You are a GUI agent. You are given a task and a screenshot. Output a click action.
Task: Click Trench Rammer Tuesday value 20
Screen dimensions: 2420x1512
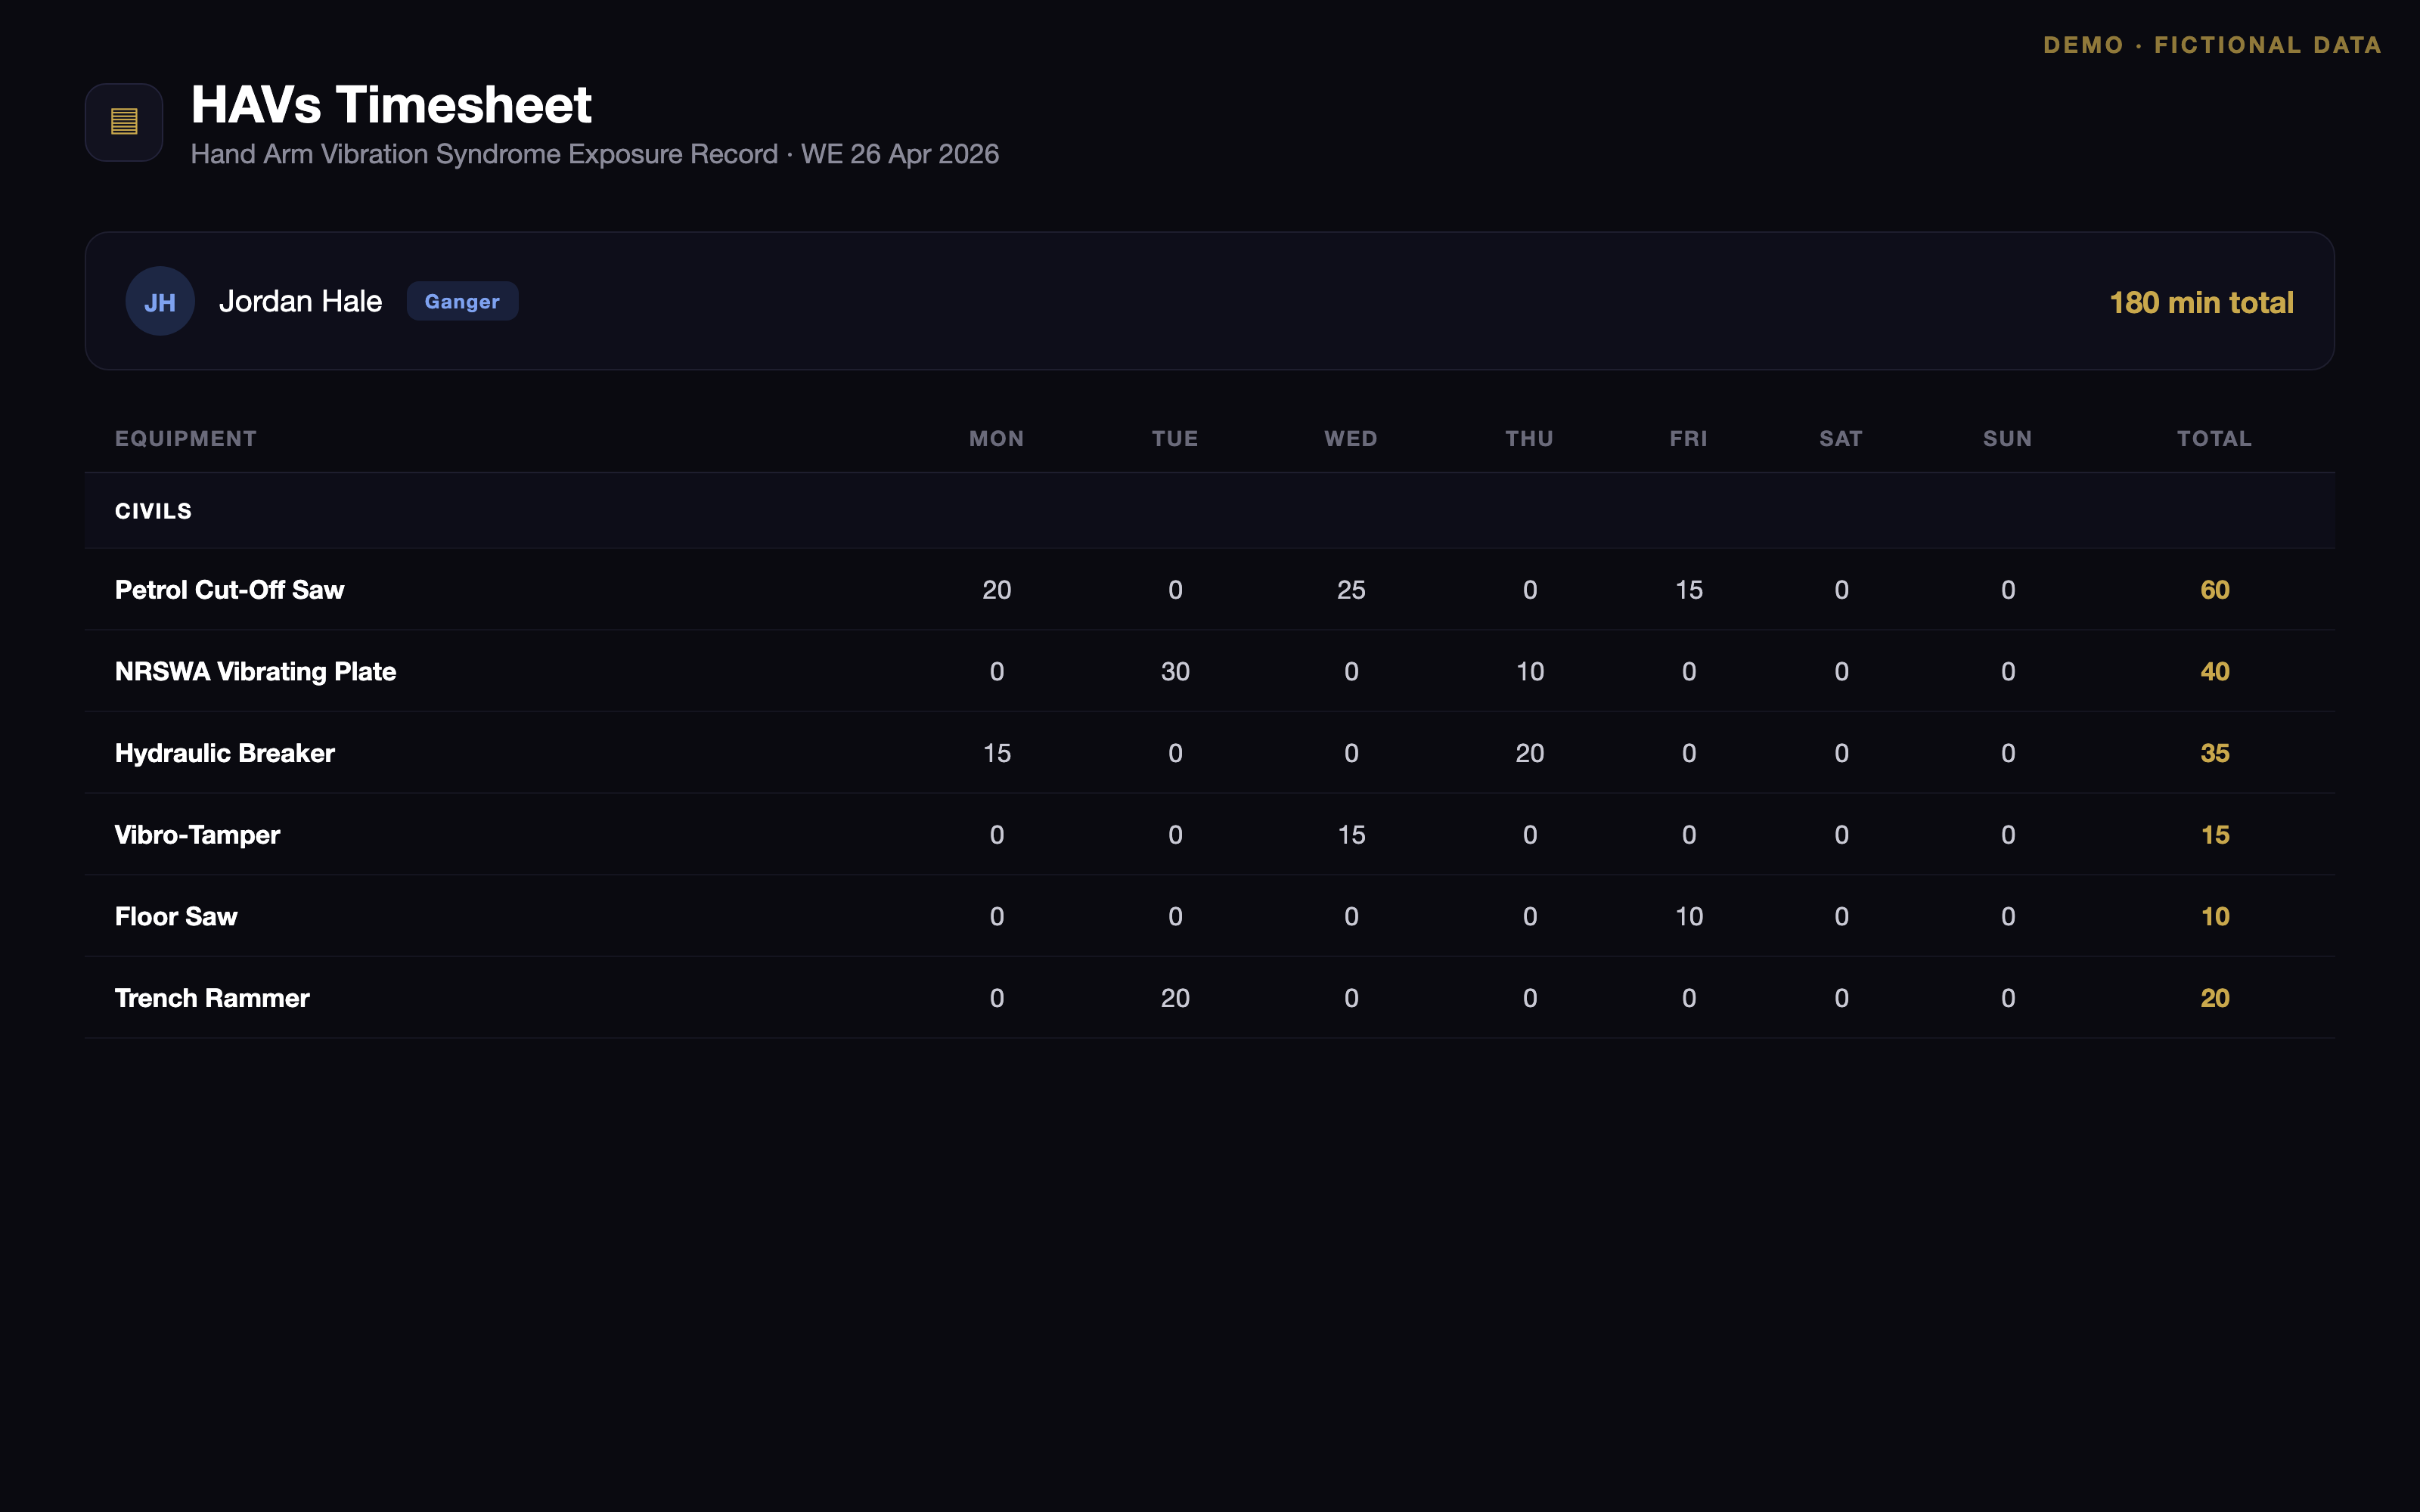click(x=1175, y=998)
